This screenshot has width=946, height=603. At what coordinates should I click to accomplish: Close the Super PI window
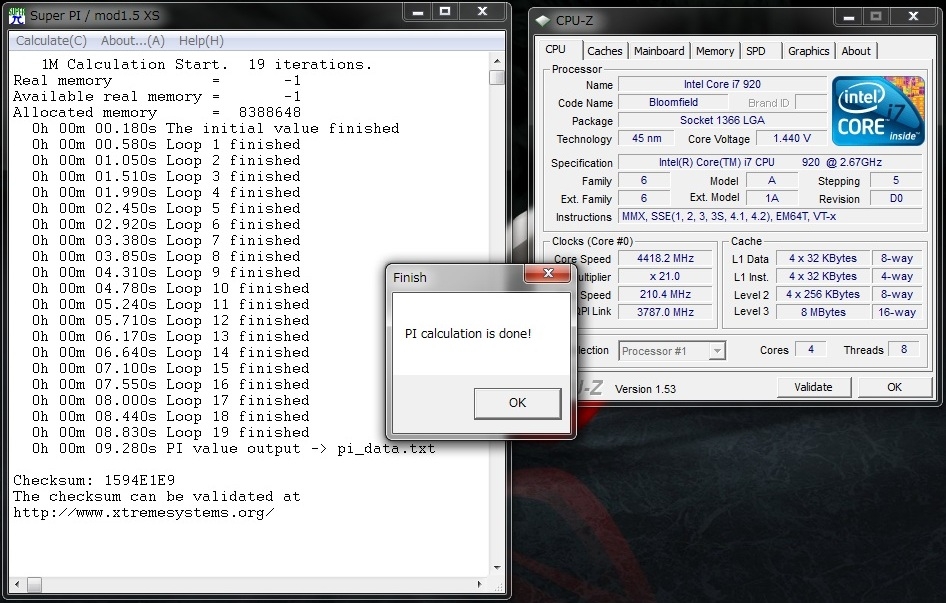coord(482,12)
